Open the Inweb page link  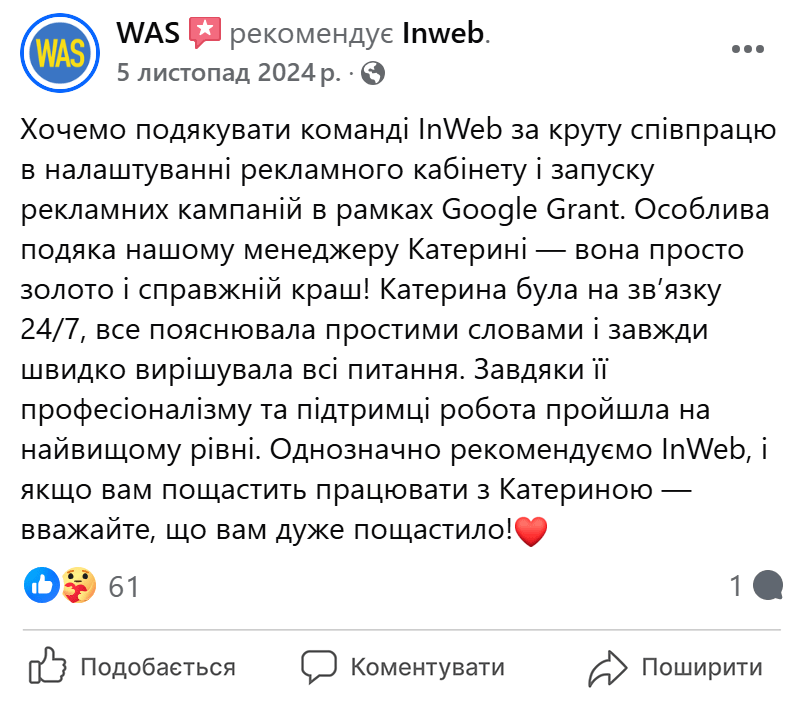[x=443, y=32]
